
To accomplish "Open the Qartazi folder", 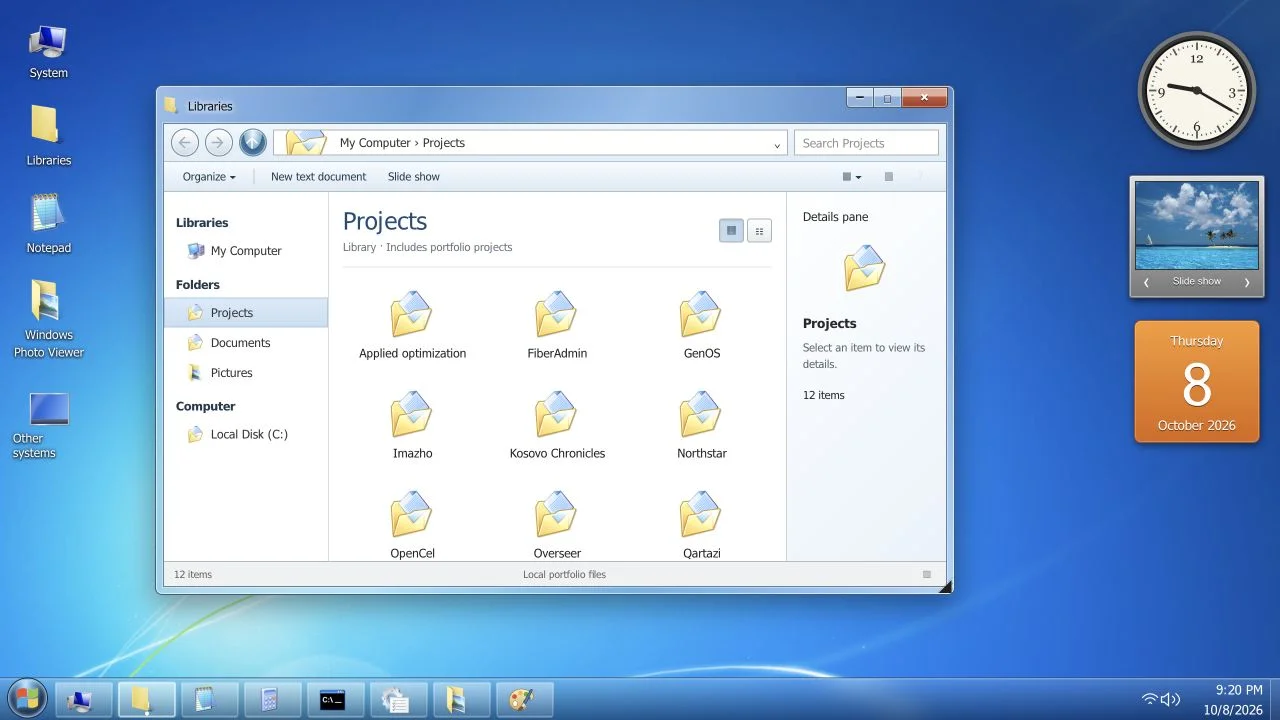I will pyautogui.click(x=701, y=524).
